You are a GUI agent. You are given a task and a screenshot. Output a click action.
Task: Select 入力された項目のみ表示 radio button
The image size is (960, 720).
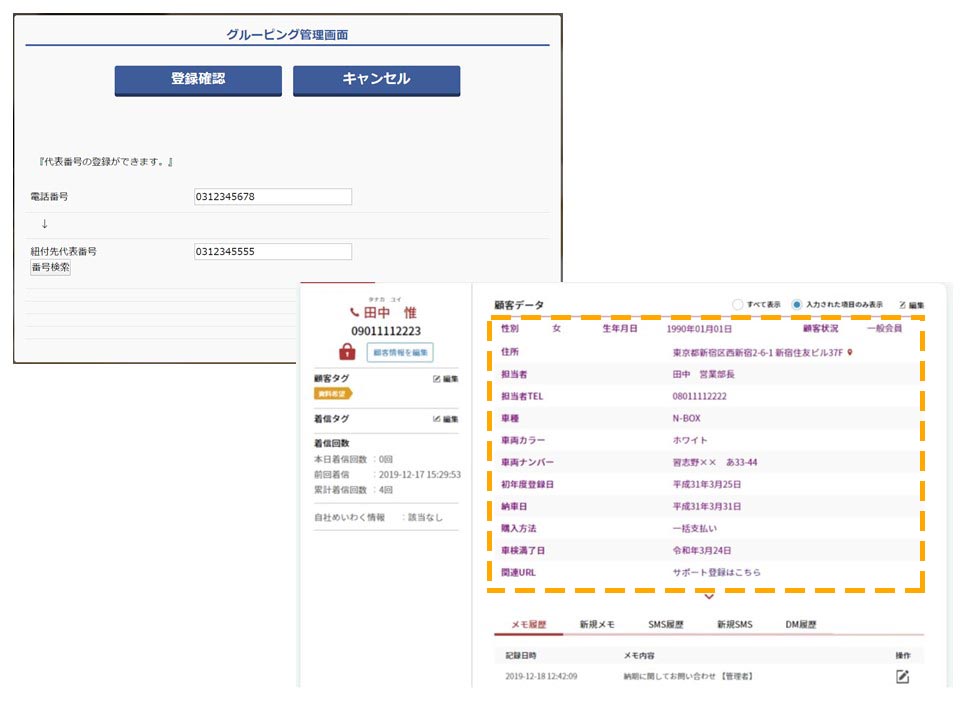(x=797, y=304)
